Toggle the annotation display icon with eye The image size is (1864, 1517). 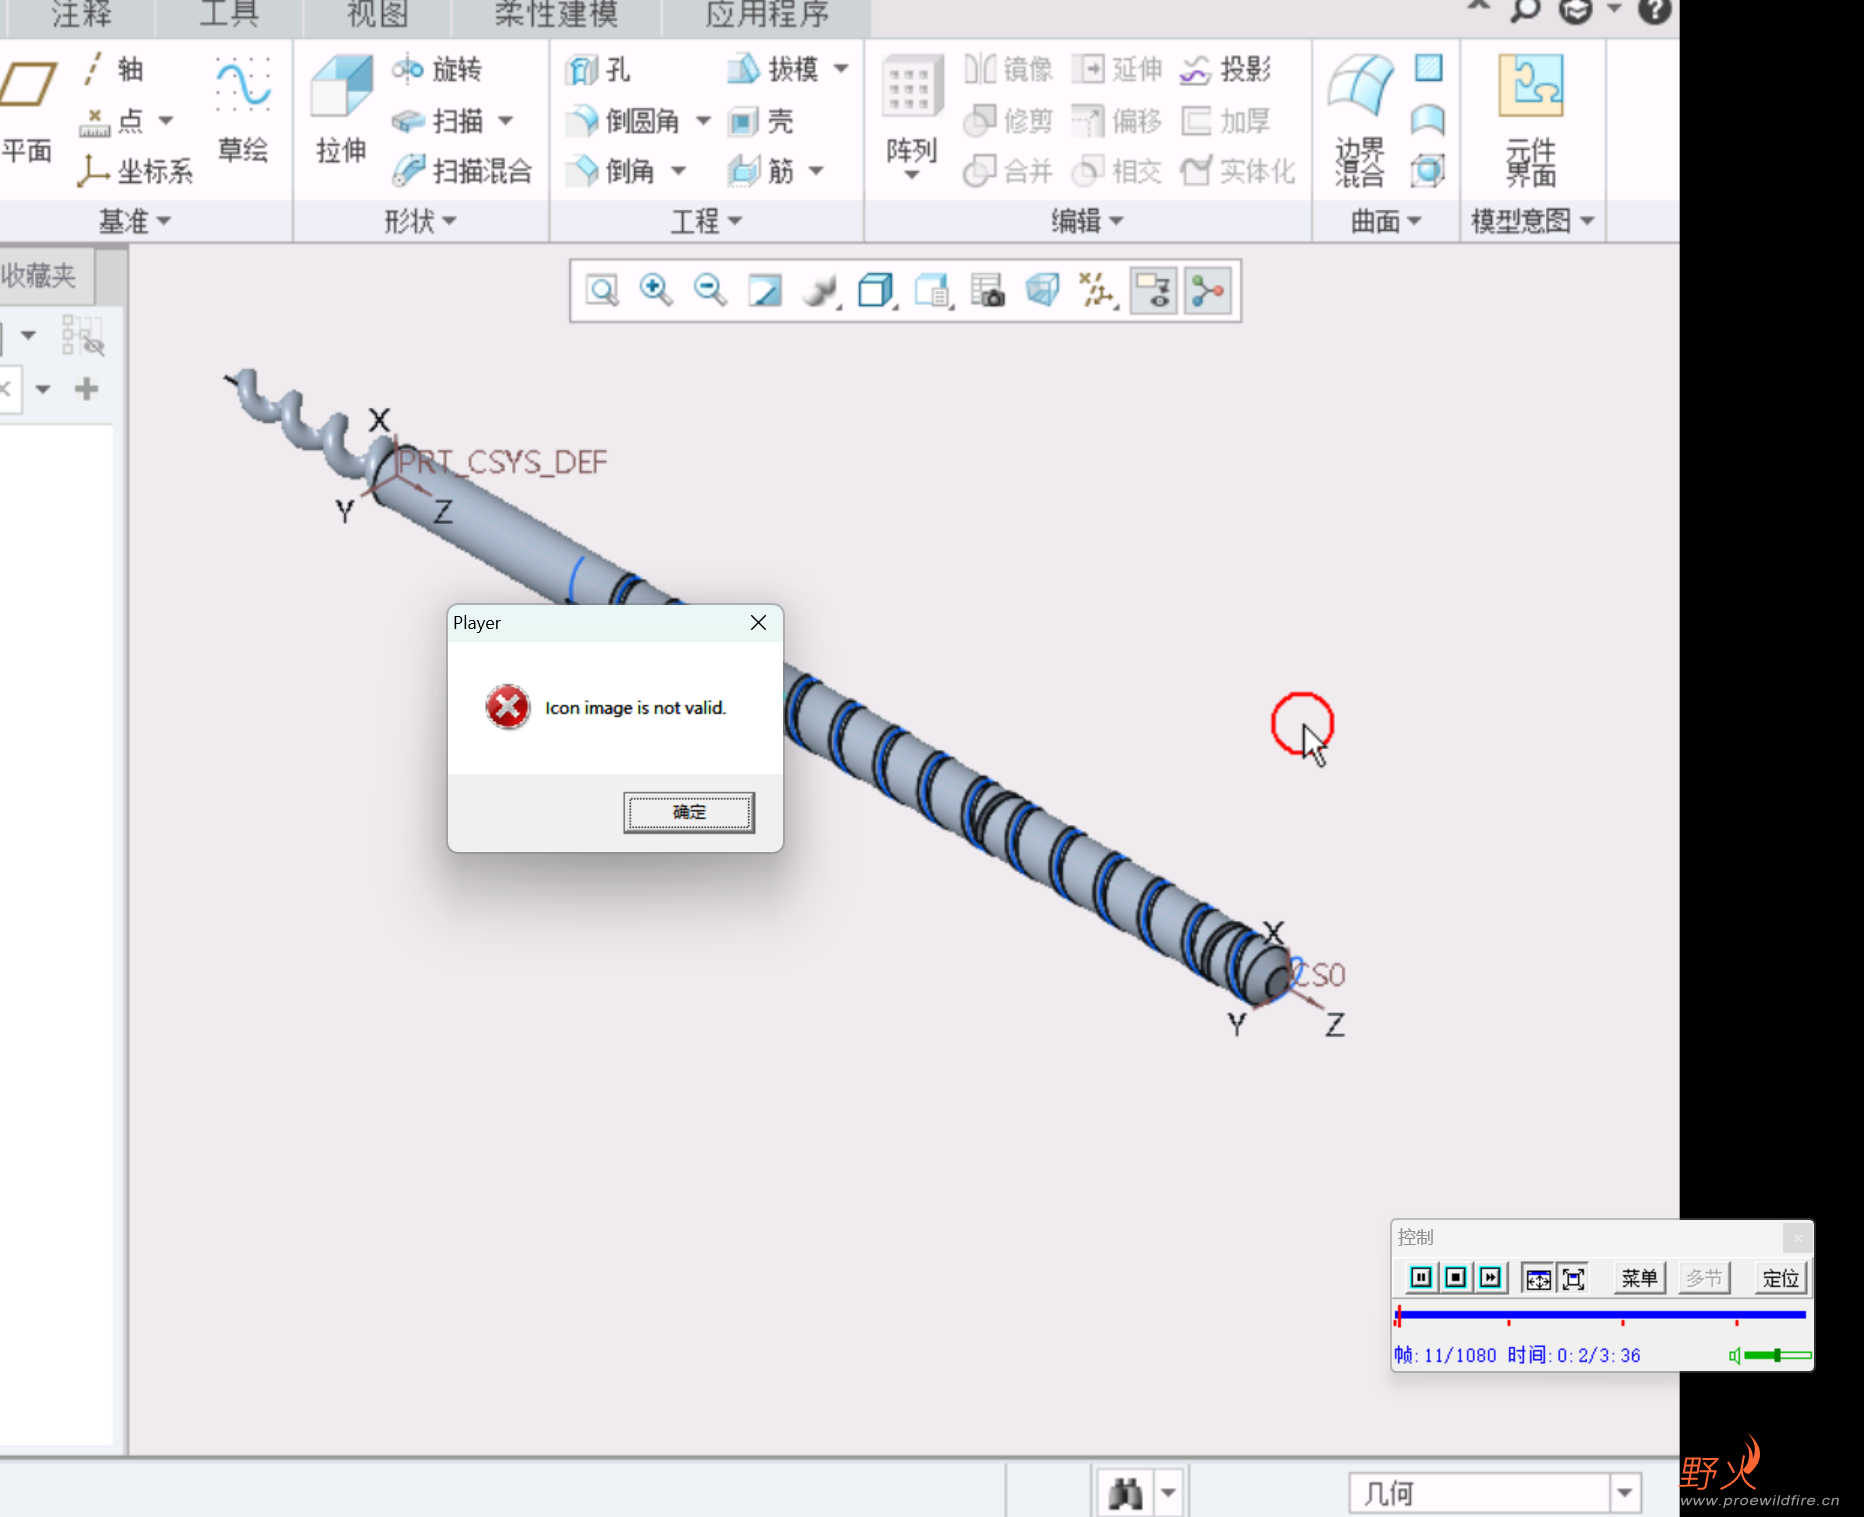[x=1153, y=291]
